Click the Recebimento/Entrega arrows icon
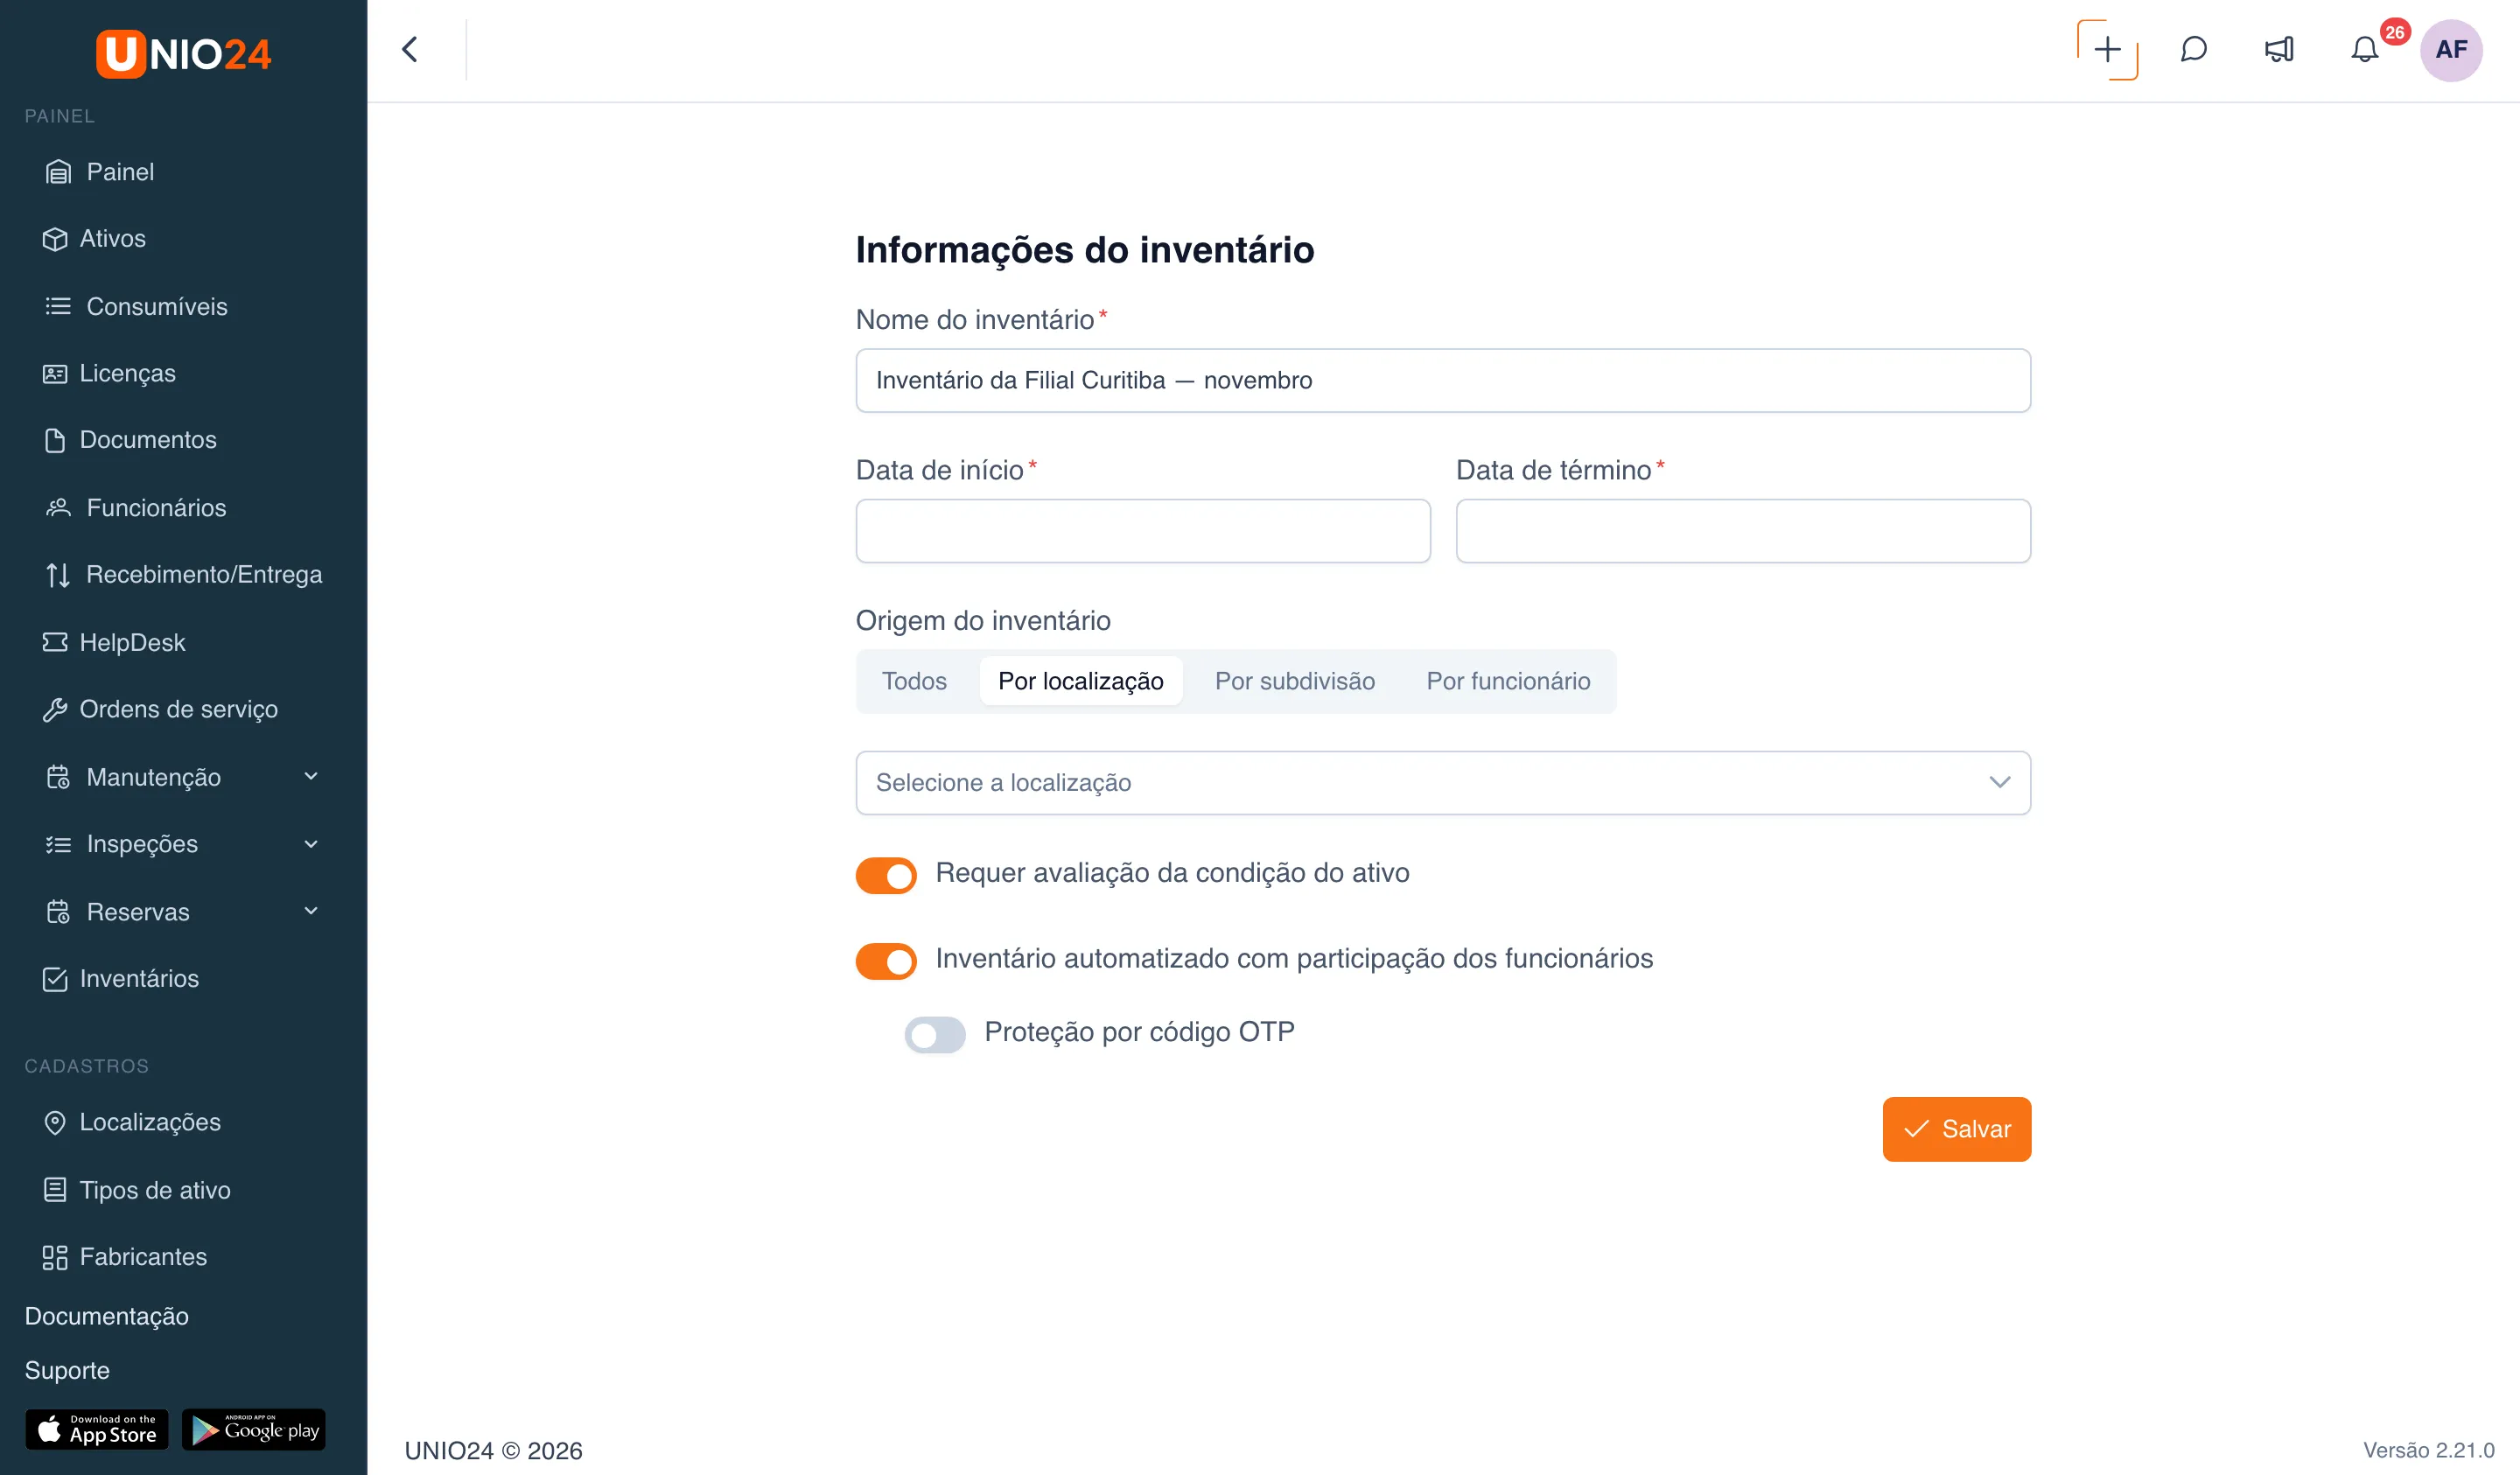 [58, 575]
